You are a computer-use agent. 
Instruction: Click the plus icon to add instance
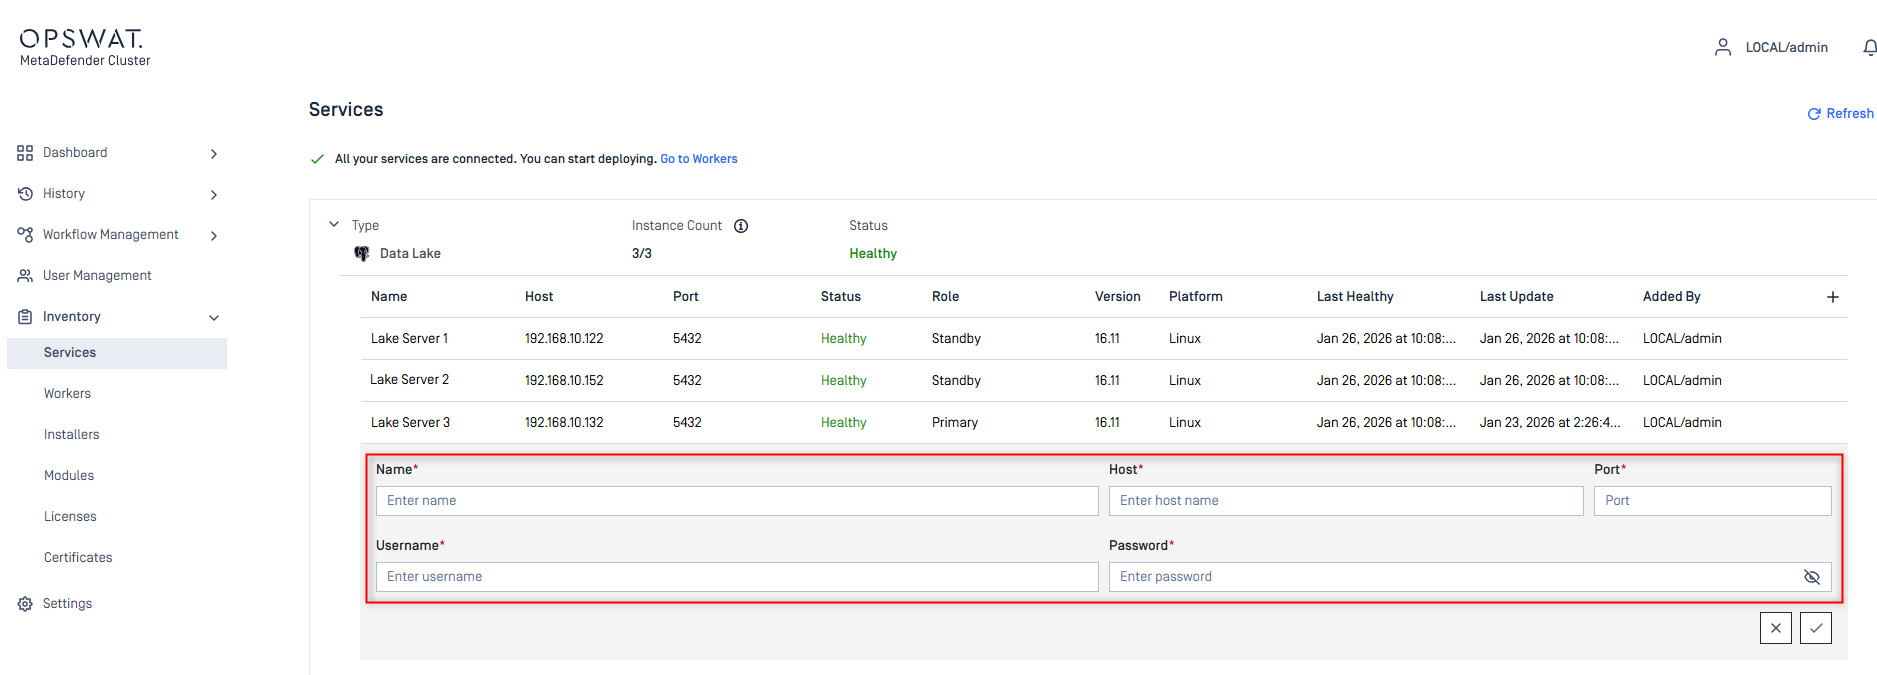[1832, 297]
